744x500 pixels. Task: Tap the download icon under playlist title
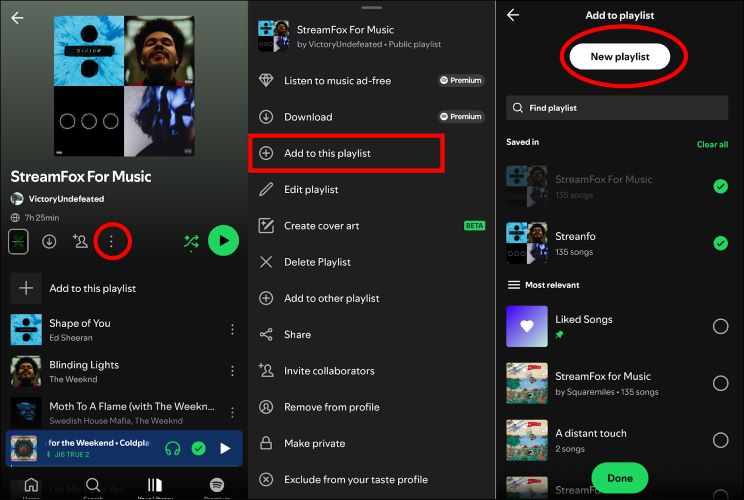49,241
